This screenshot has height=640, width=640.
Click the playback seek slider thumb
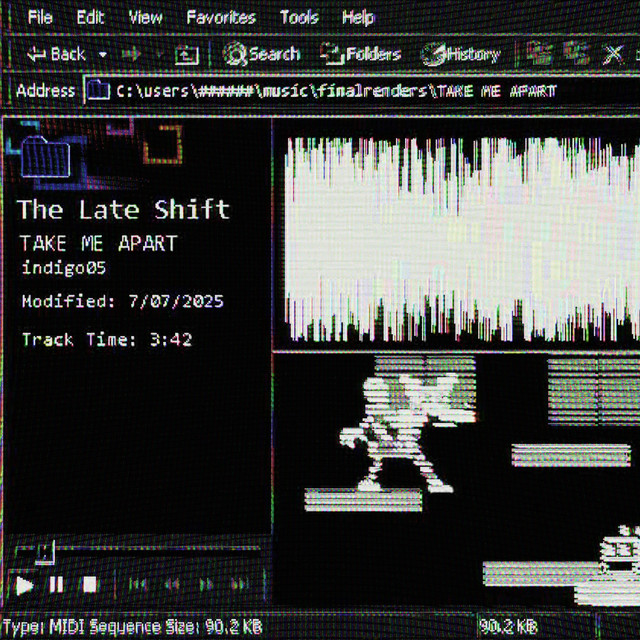[x=43, y=549]
